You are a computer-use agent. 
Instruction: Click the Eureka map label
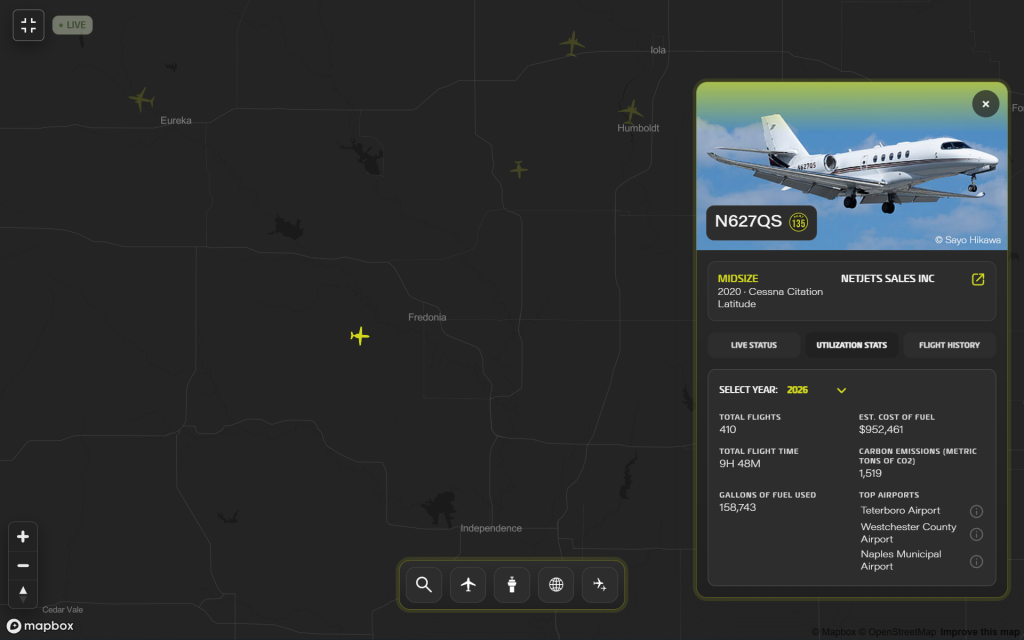[x=176, y=121]
